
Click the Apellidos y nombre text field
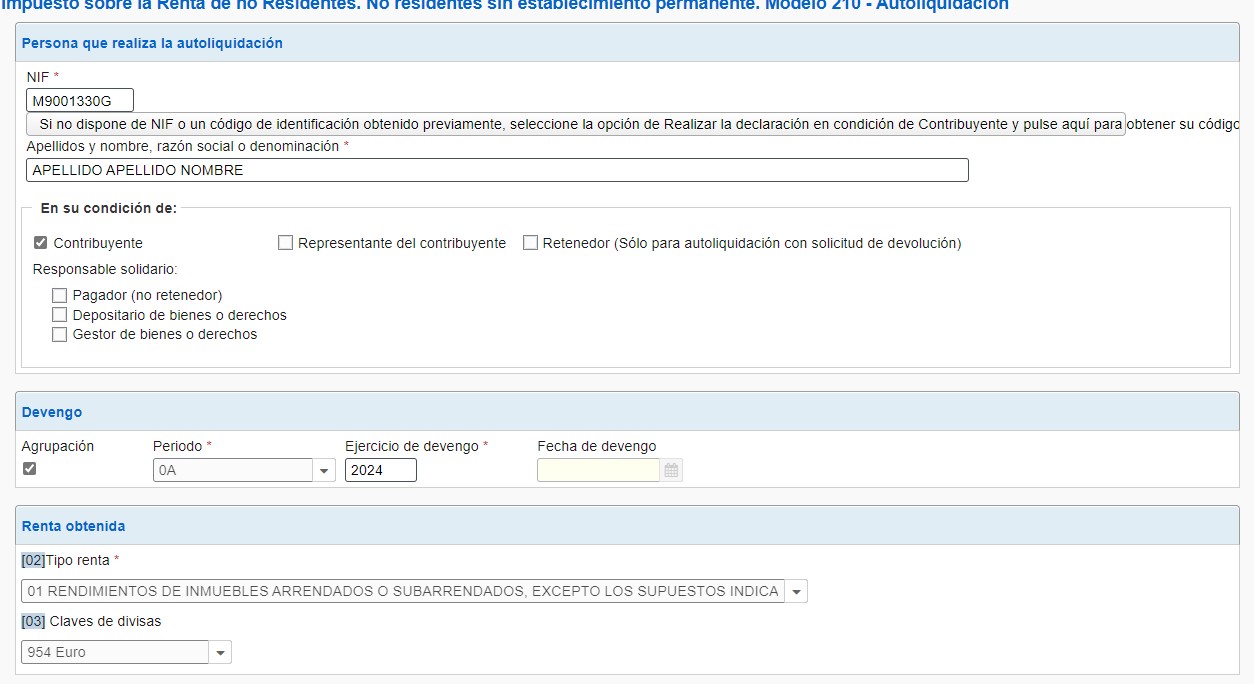click(497, 170)
